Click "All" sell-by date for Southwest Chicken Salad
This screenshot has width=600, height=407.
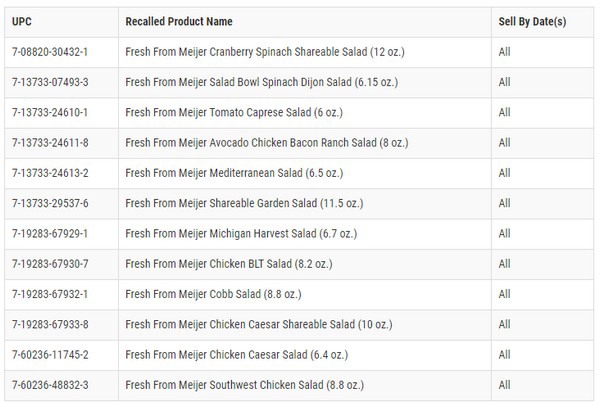[x=504, y=385]
